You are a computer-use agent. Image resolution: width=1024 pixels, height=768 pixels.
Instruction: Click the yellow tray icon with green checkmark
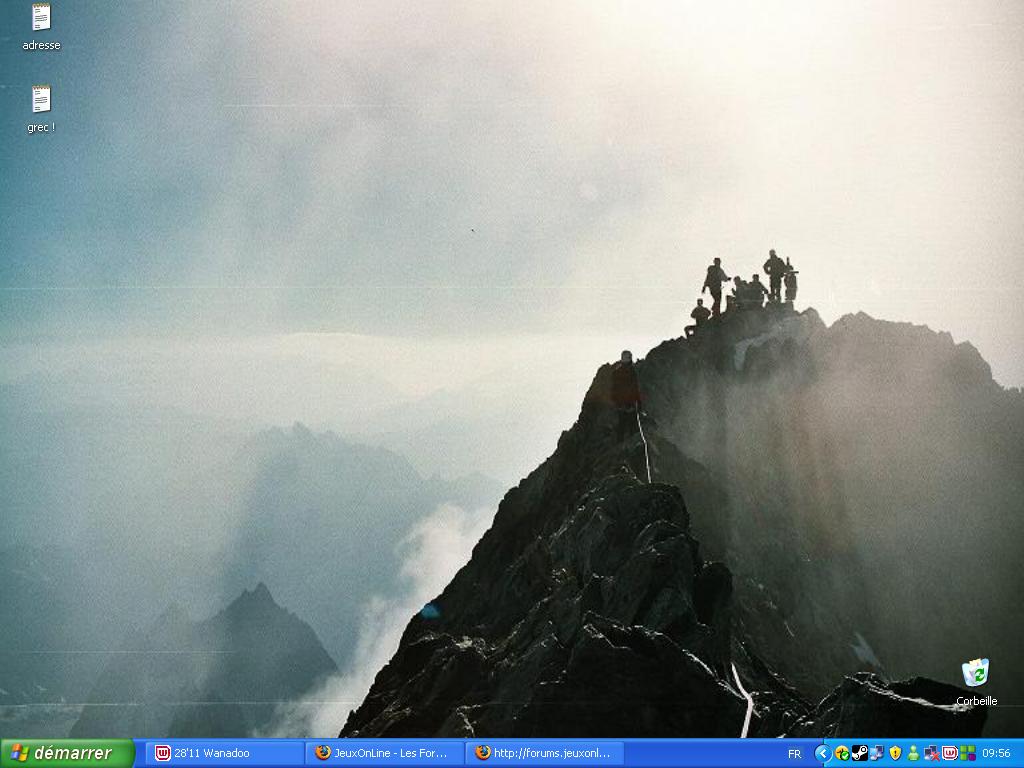tap(842, 754)
